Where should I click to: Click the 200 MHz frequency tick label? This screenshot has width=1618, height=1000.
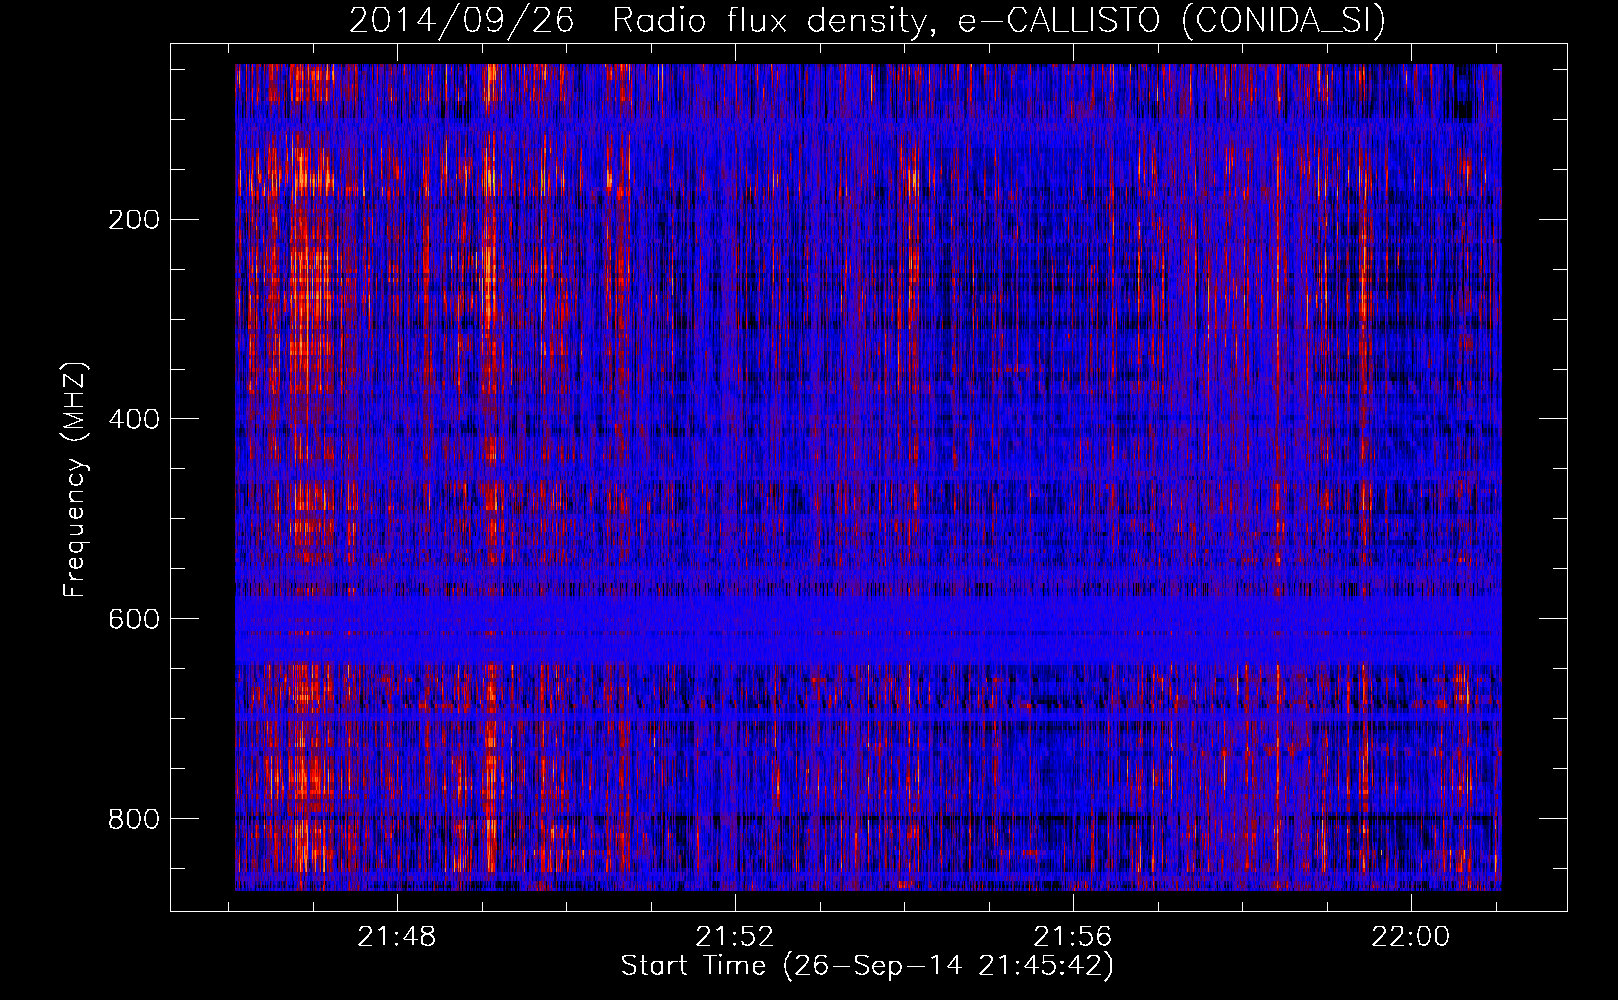(133, 220)
